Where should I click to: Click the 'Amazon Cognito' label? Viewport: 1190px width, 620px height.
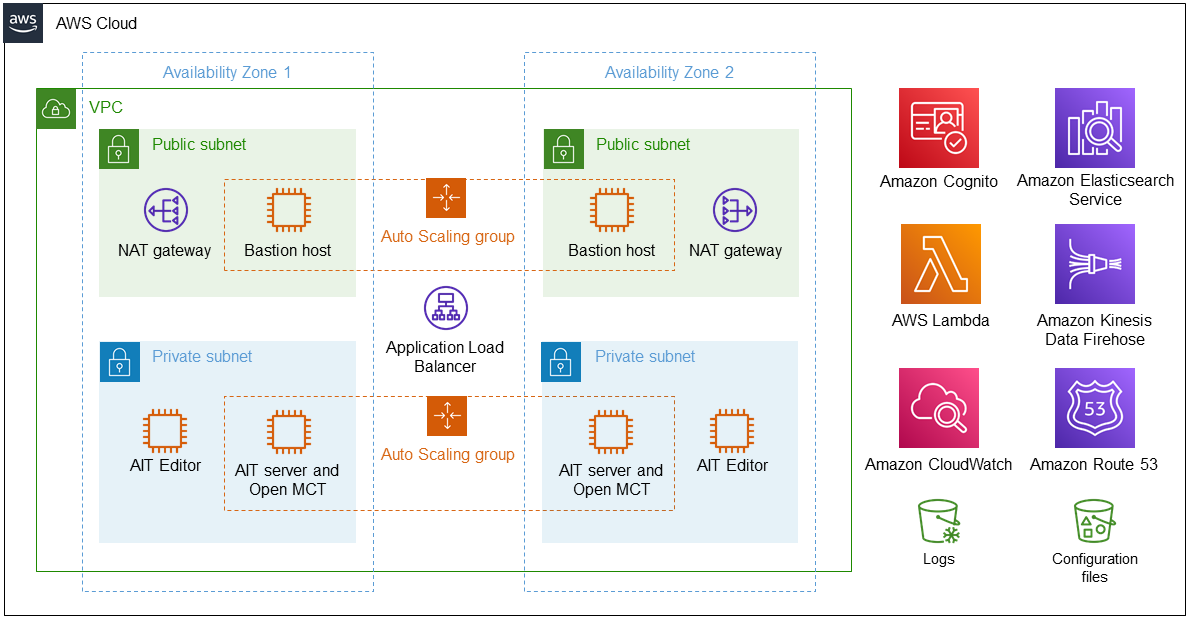[x=939, y=181]
